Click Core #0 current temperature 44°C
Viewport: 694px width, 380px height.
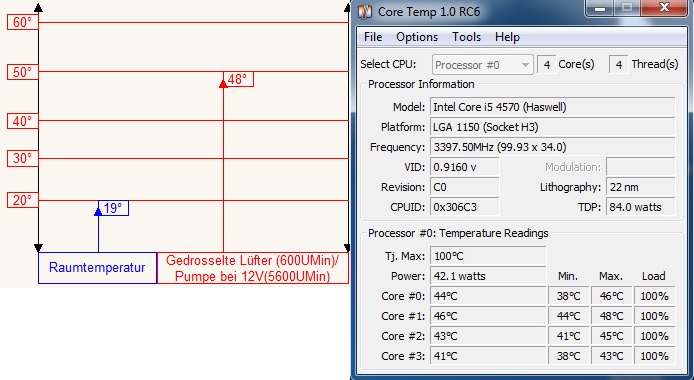[488, 296]
